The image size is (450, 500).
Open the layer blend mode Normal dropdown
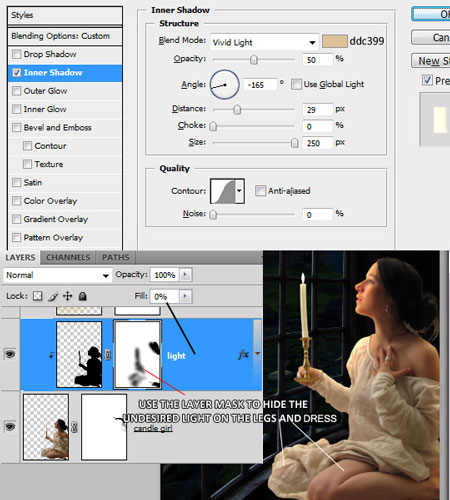click(x=57, y=275)
